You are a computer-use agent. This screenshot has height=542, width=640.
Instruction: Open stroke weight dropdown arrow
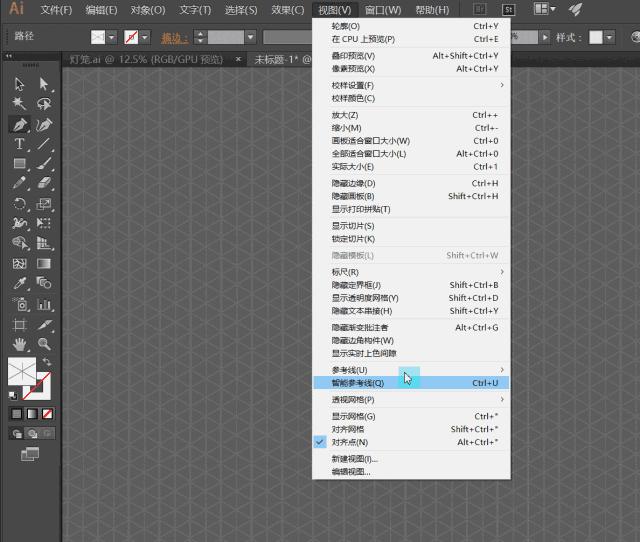click(x=251, y=38)
